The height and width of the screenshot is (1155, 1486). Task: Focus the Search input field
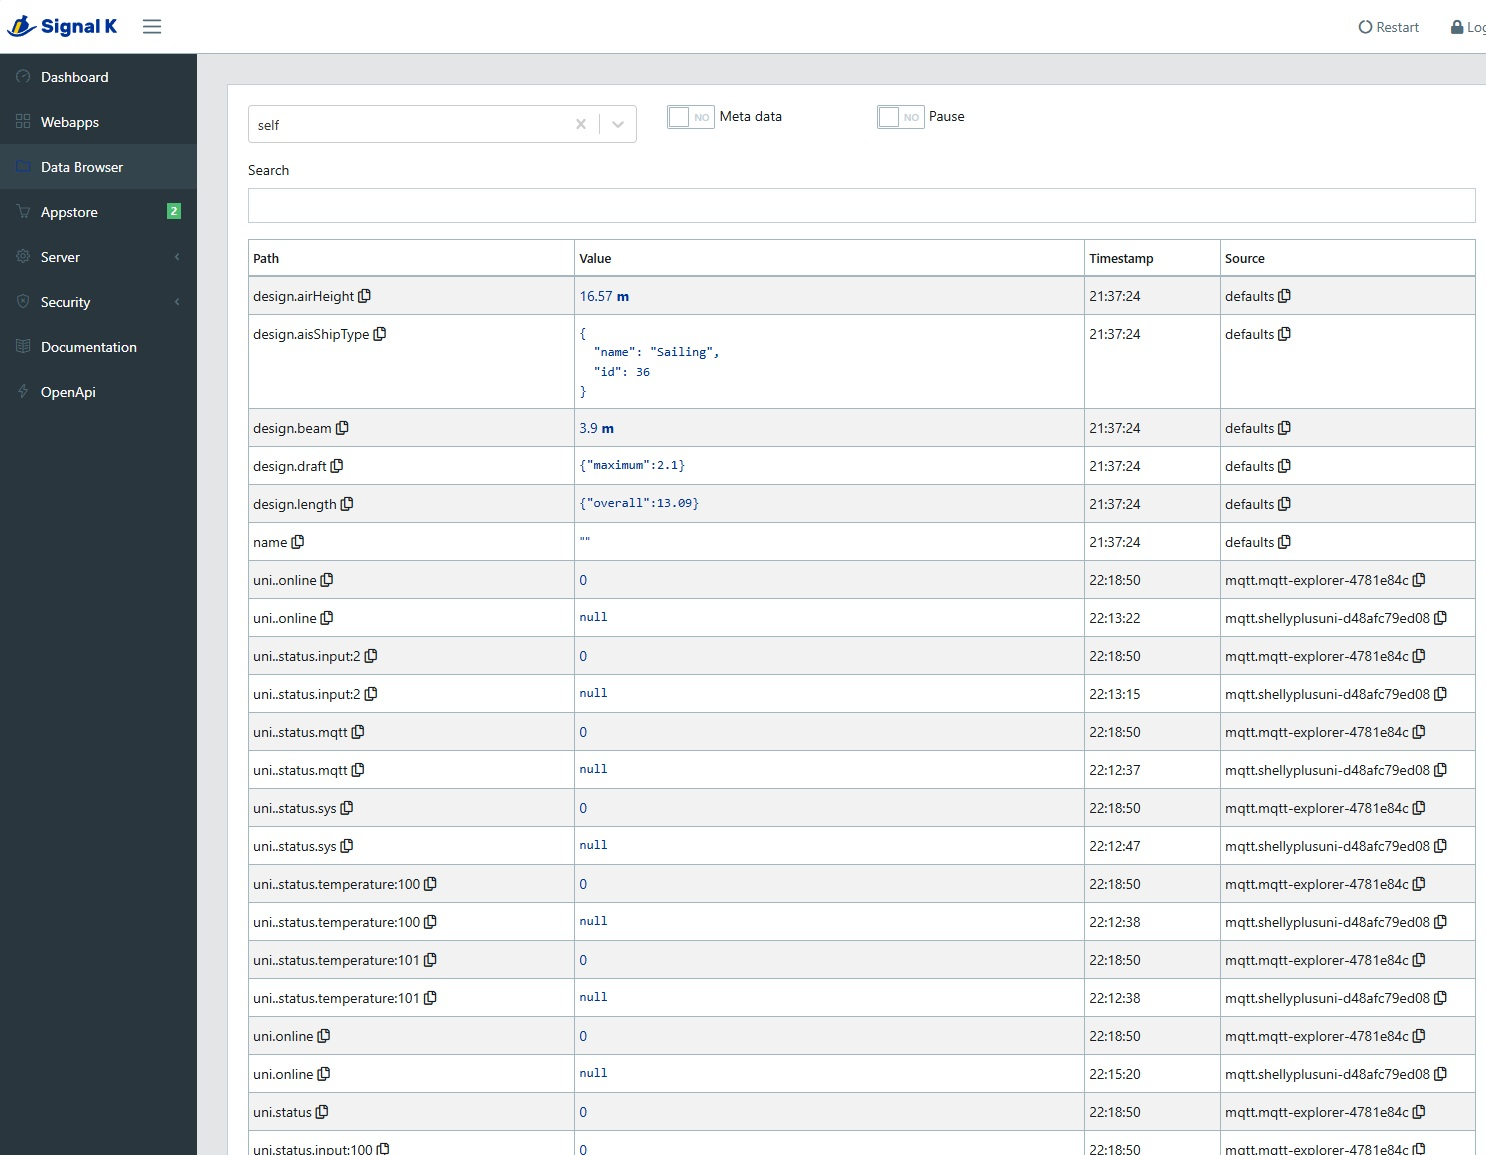click(x=861, y=206)
